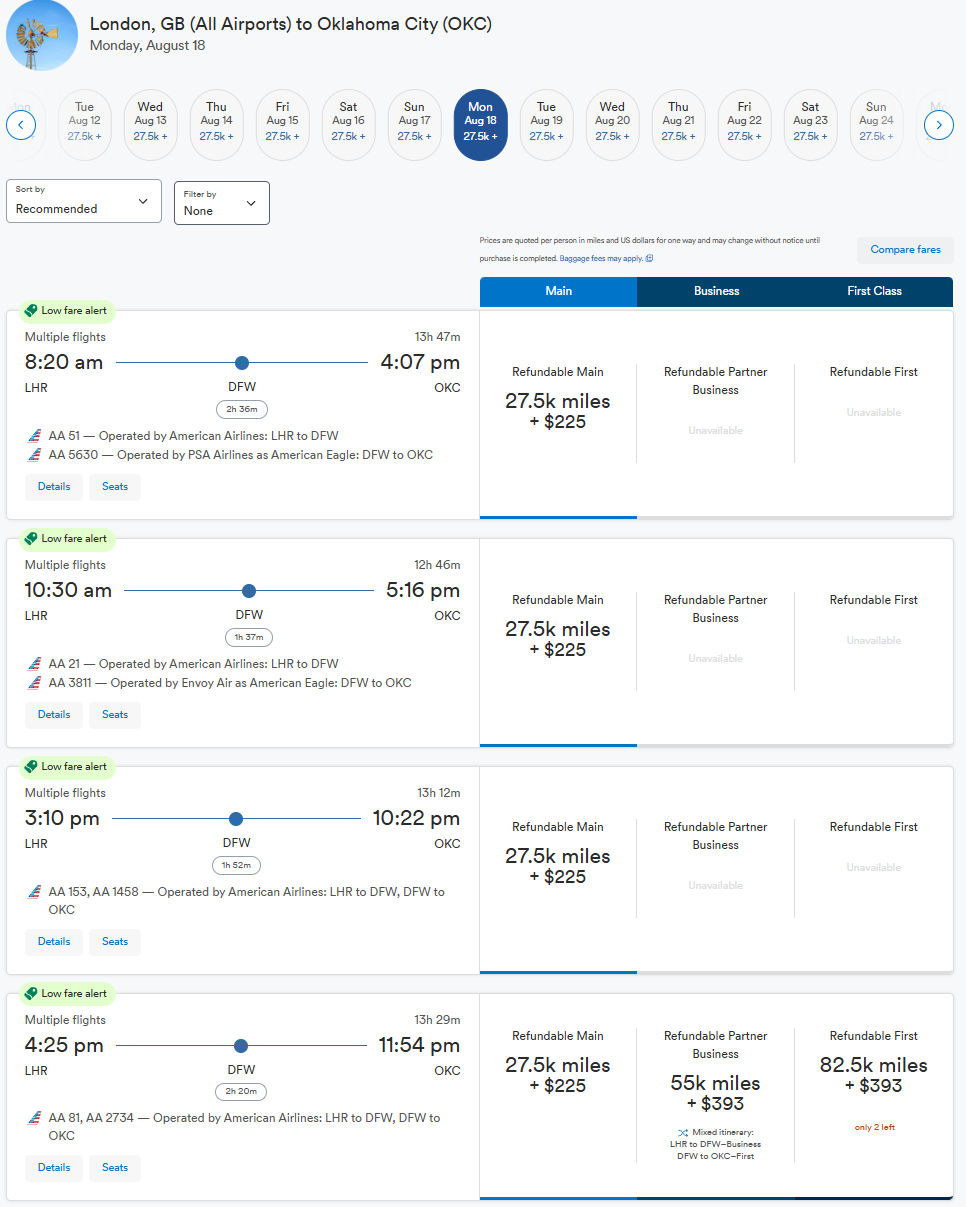View Seats for the 8:20 am flight

point(115,487)
